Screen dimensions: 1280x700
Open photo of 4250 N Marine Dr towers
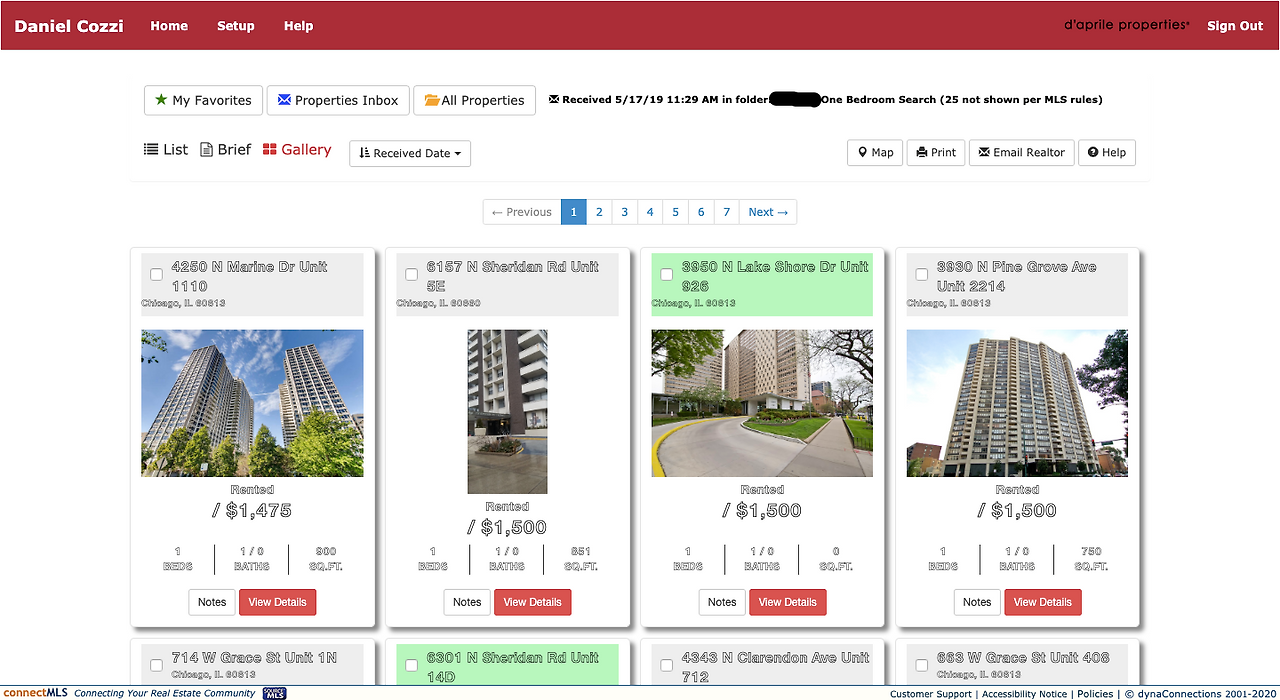pyautogui.click(x=252, y=403)
